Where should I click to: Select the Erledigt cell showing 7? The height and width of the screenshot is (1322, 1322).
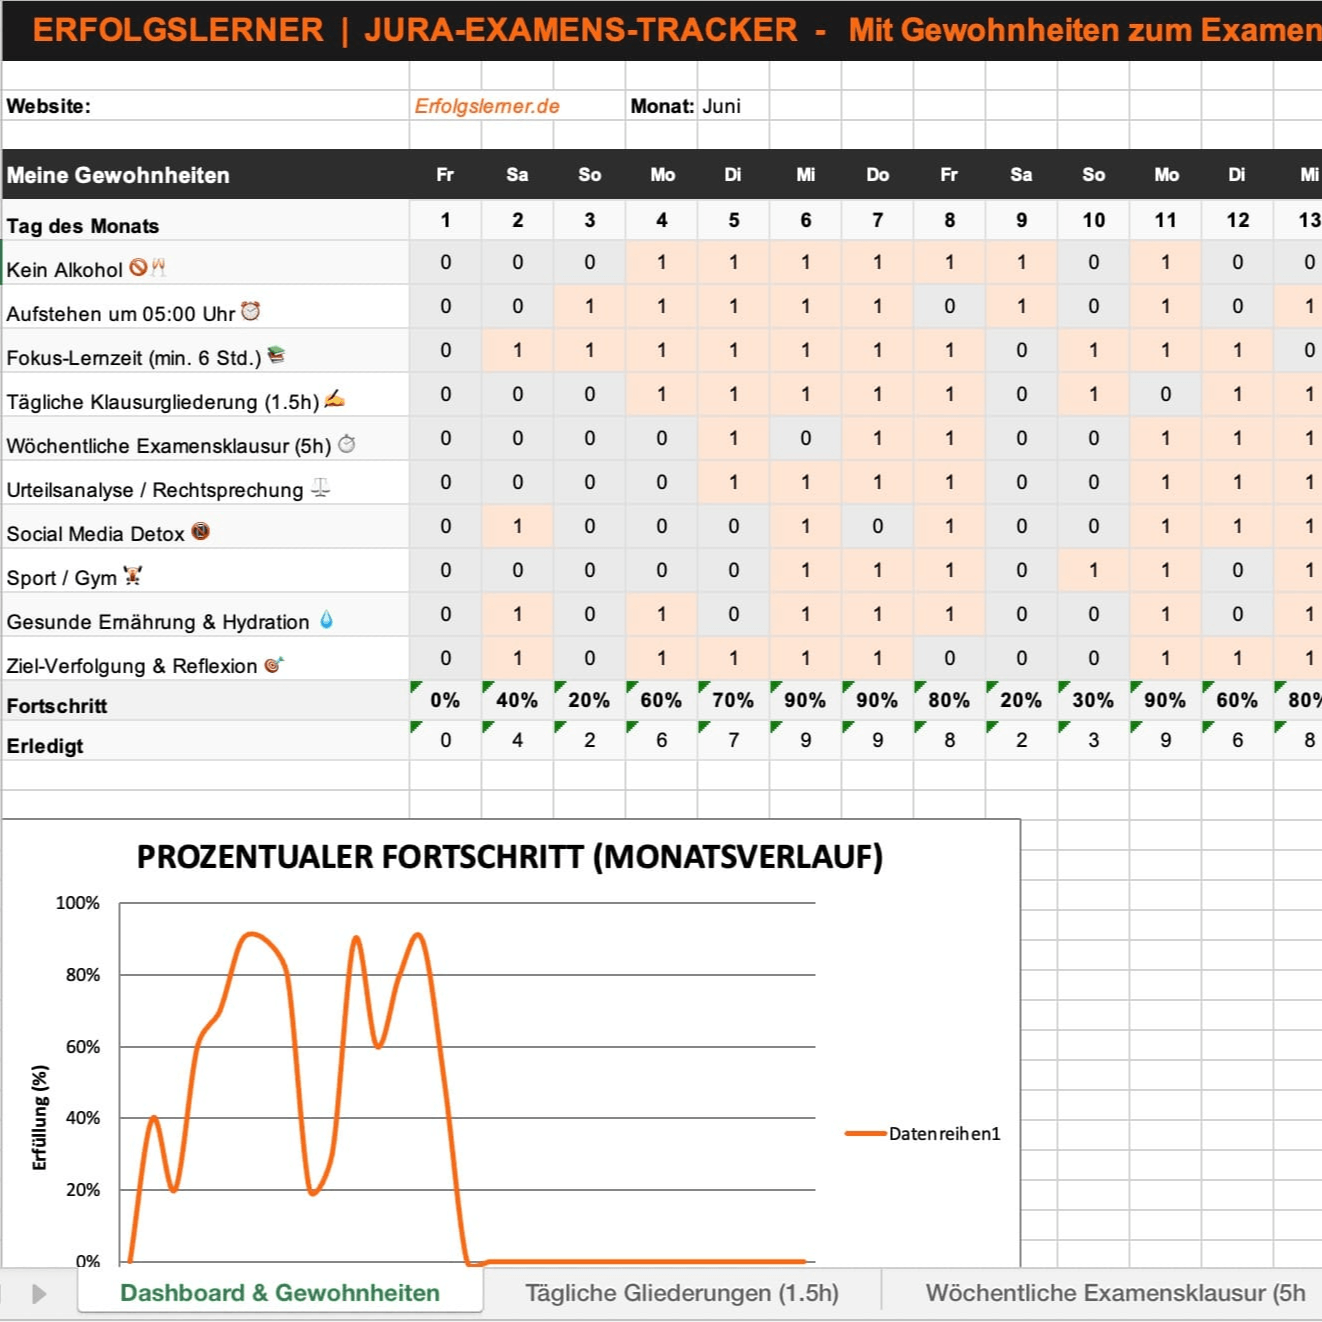pyautogui.click(x=734, y=740)
